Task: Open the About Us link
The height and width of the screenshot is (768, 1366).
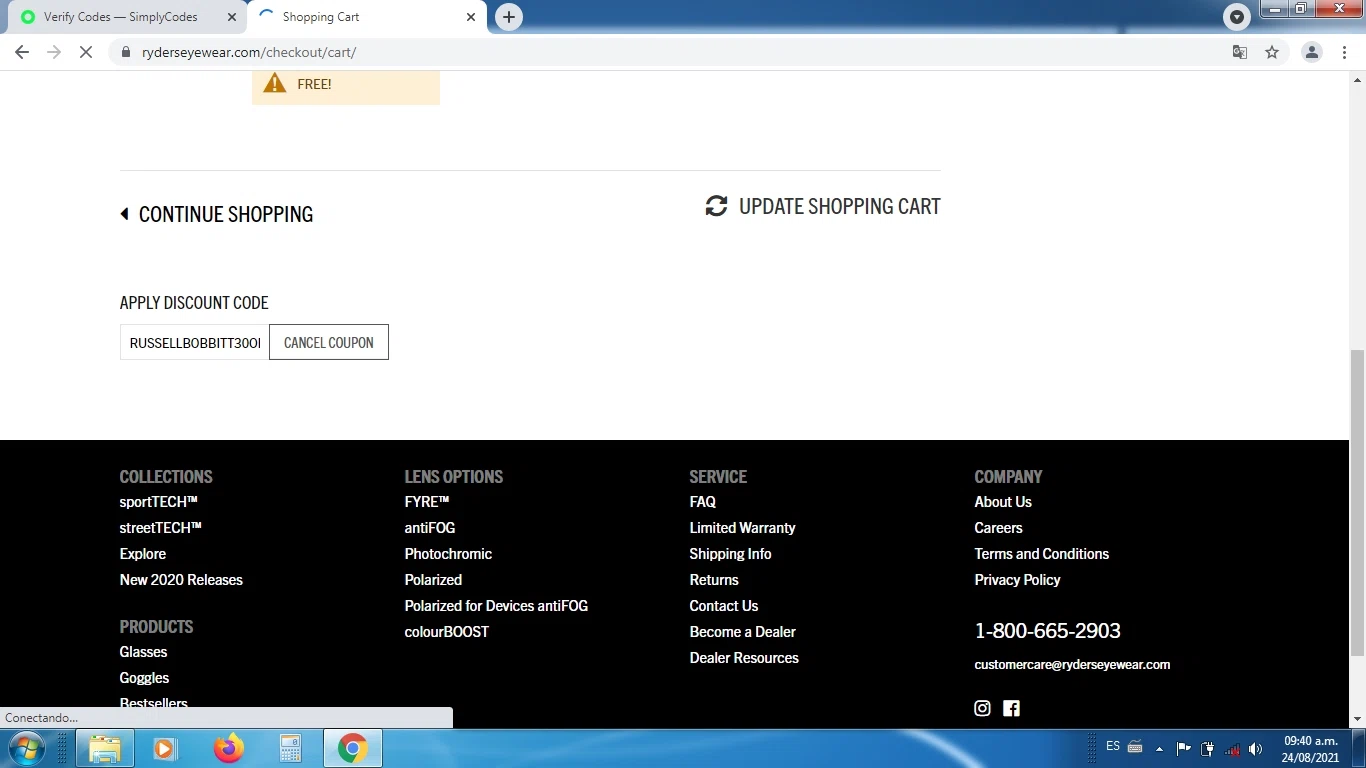Action: pos(1003,502)
